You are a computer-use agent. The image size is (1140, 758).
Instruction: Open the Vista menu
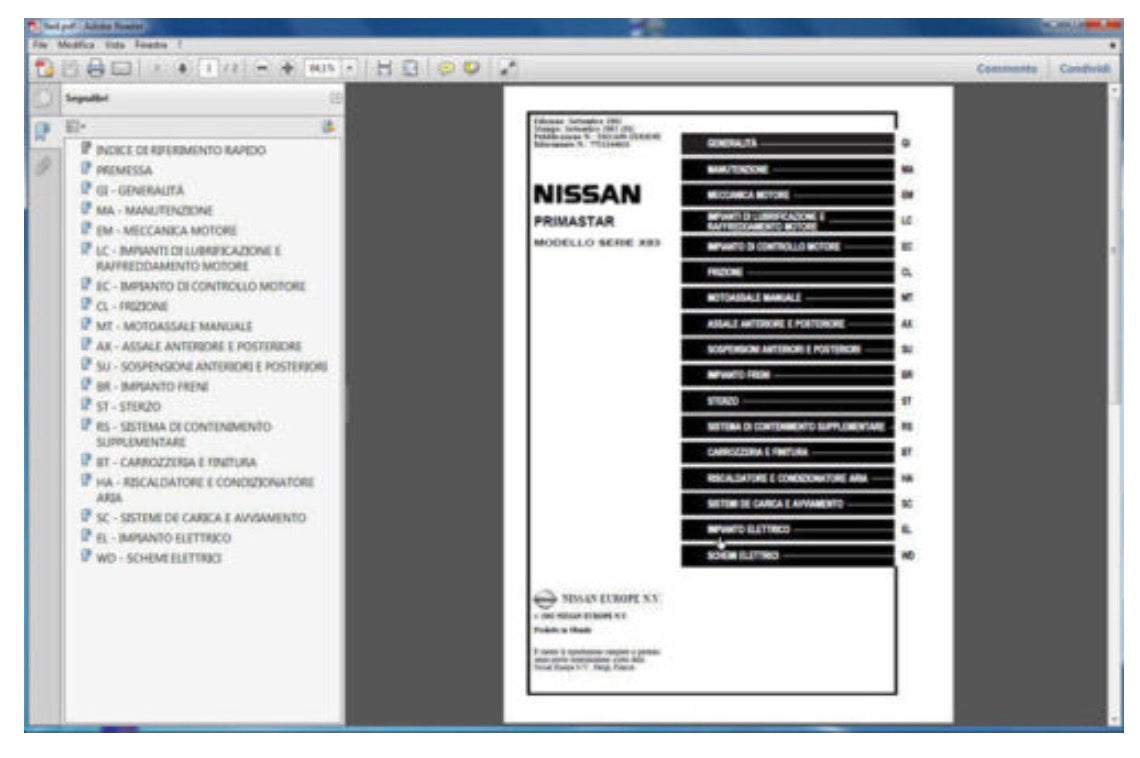click(x=115, y=45)
